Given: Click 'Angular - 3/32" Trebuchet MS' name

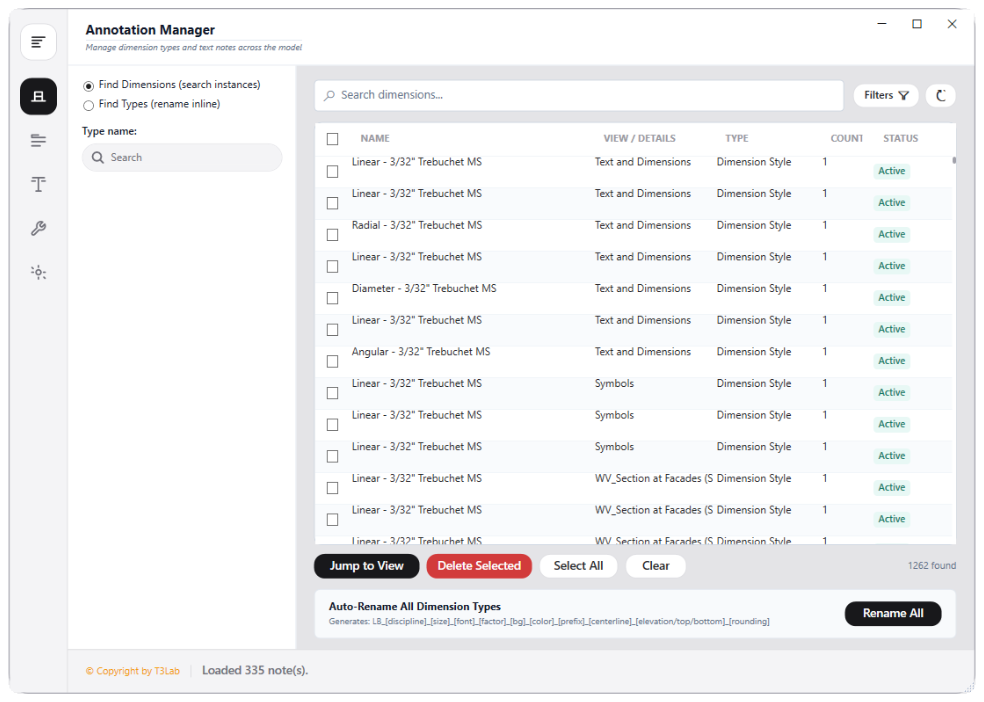Looking at the screenshot, I should click(x=420, y=352).
